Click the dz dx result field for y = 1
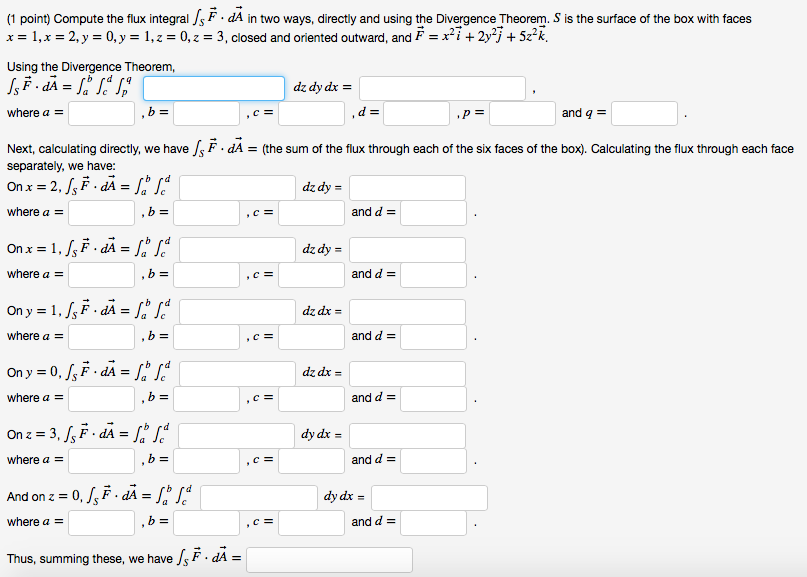The height and width of the screenshot is (577, 807). [x=413, y=311]
